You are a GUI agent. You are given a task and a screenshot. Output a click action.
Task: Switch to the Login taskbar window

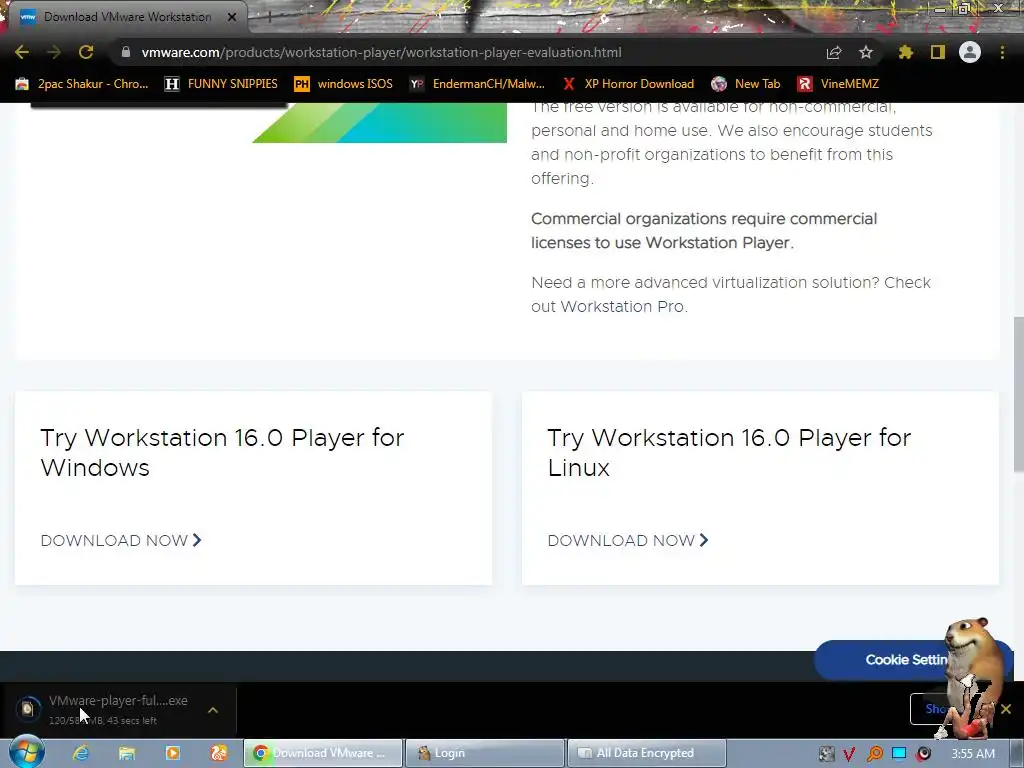pos(485,753)
